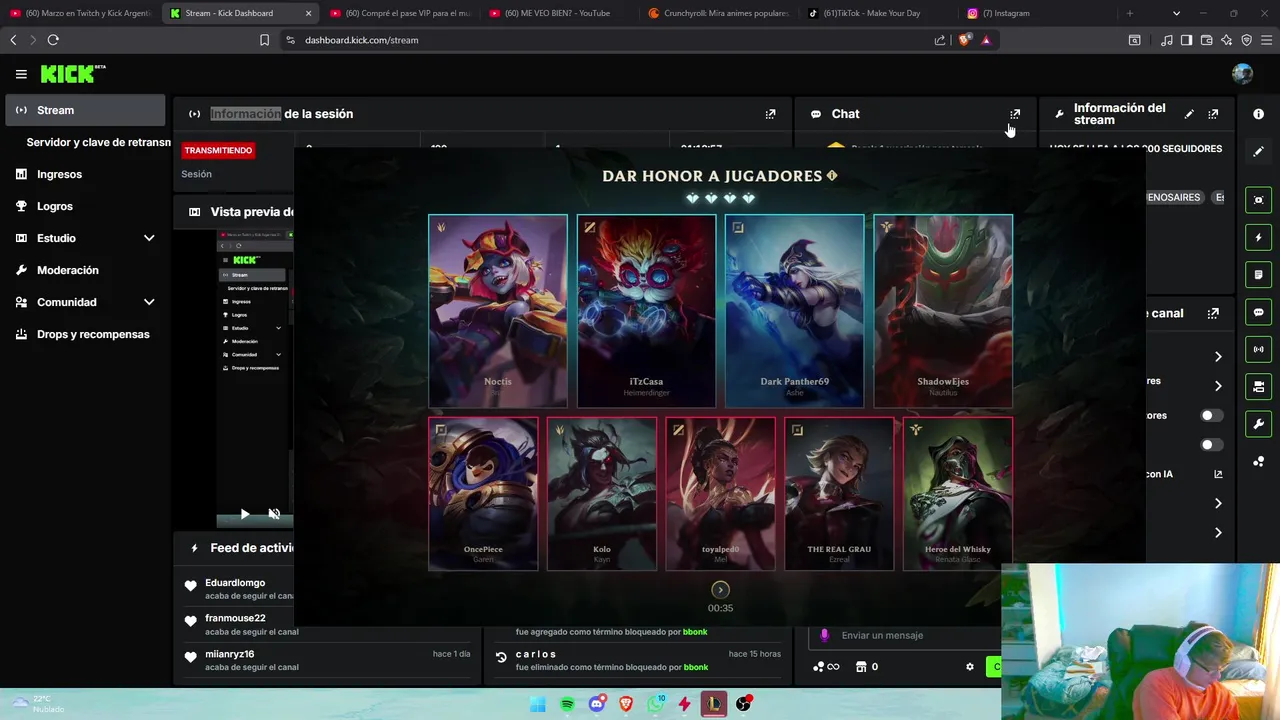Open the second channel action chevron
This screenshot has width=1280, height=720.
tap(1218, 386)
